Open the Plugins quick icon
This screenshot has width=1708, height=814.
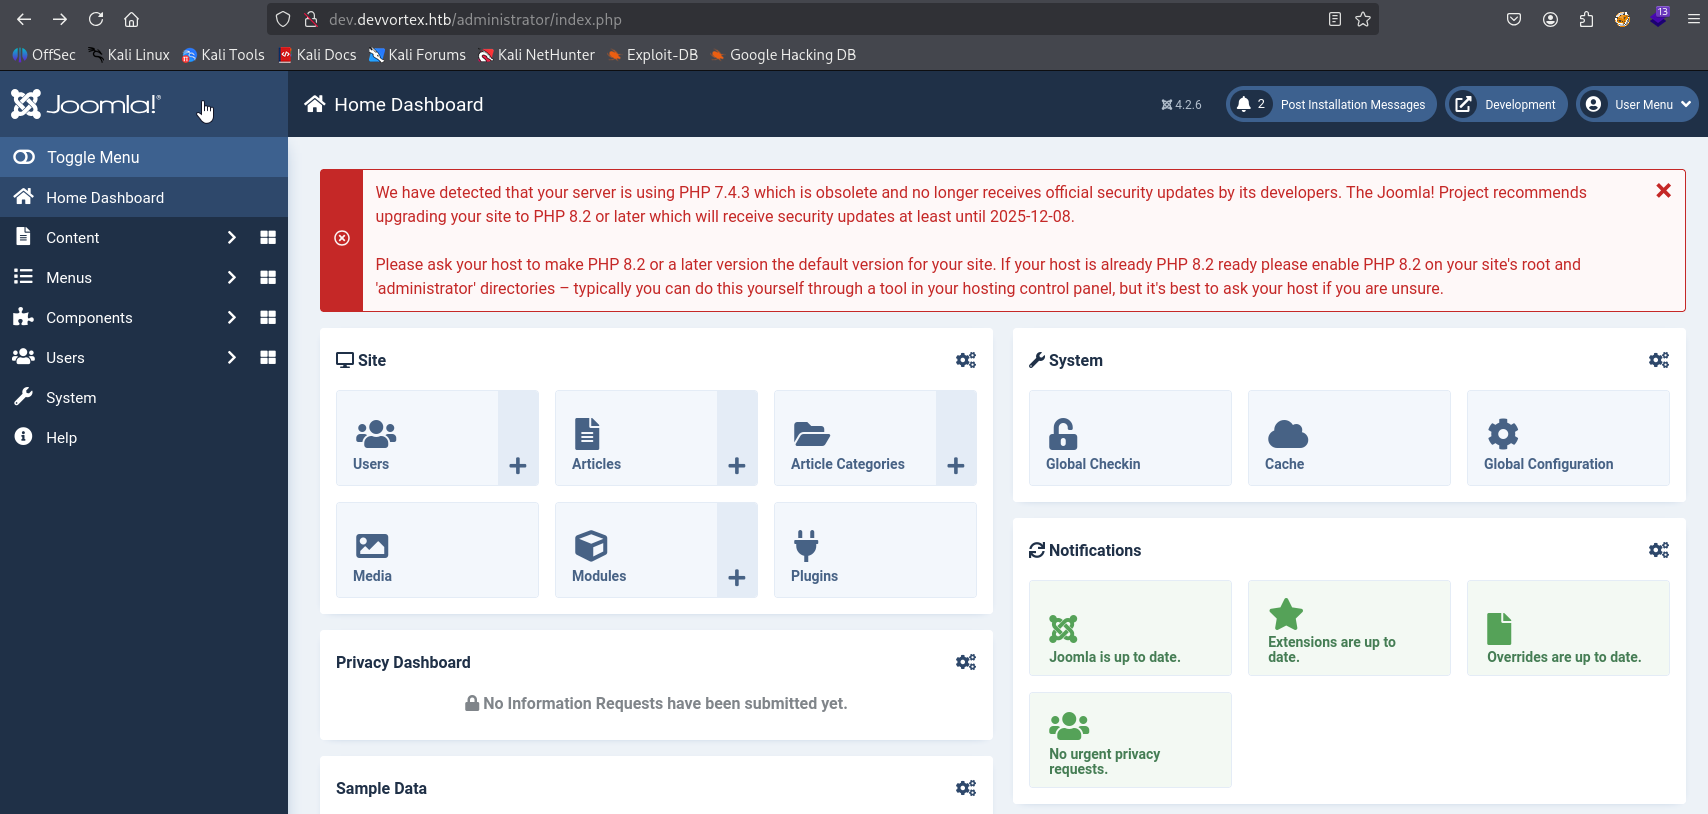point(875,550)
